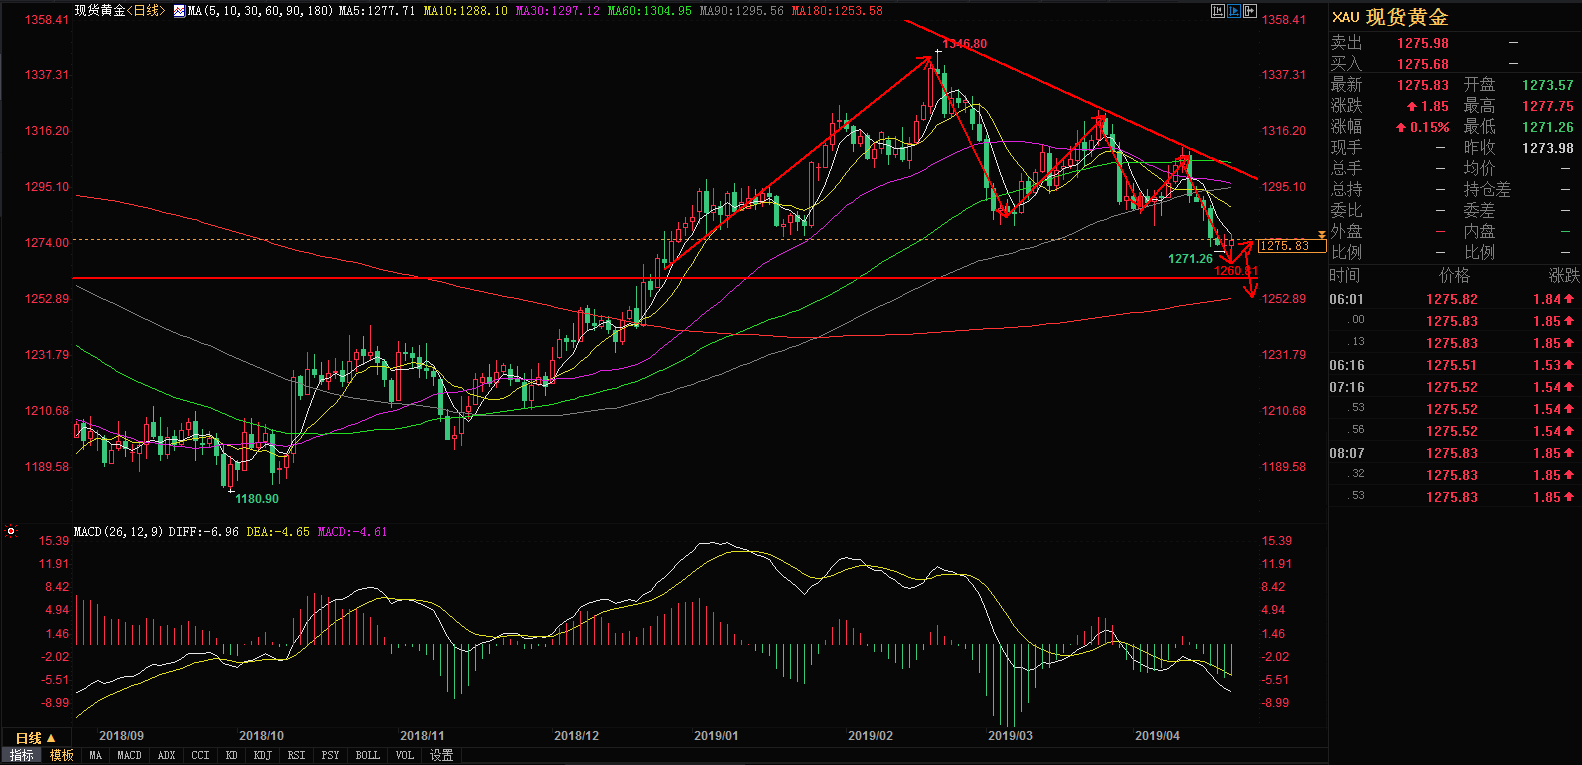The image size is (1582, 765).
Task: Click the current price tag 1275.83 on axis
Action: (x=1291, y=246)
